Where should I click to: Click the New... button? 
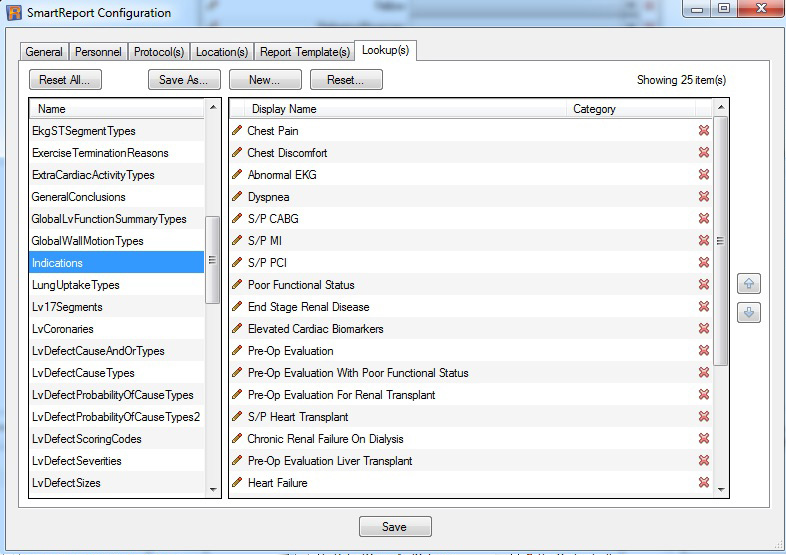(x=265, y=80)
